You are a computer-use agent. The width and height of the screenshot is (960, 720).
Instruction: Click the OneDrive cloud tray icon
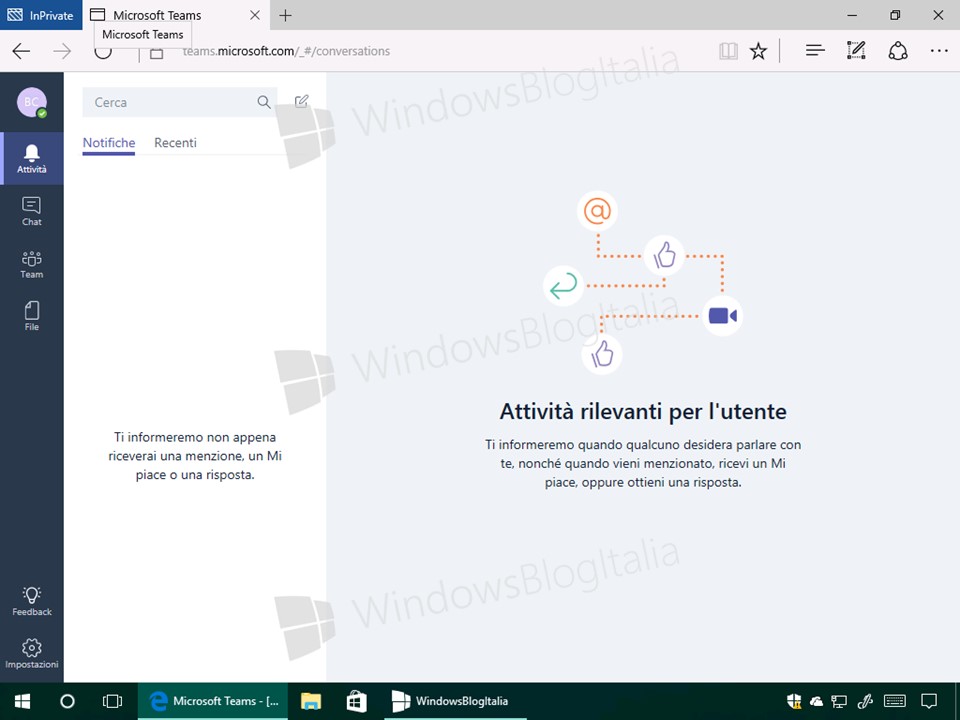coord(816,702)
